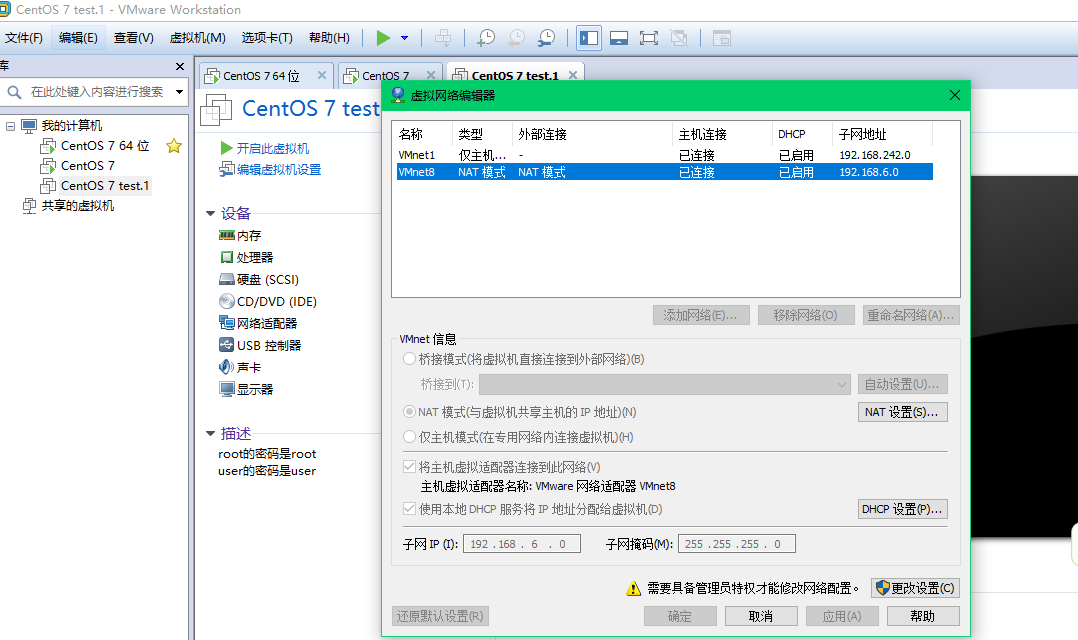Open the 桥接到 combo box

tap(664, 384)
